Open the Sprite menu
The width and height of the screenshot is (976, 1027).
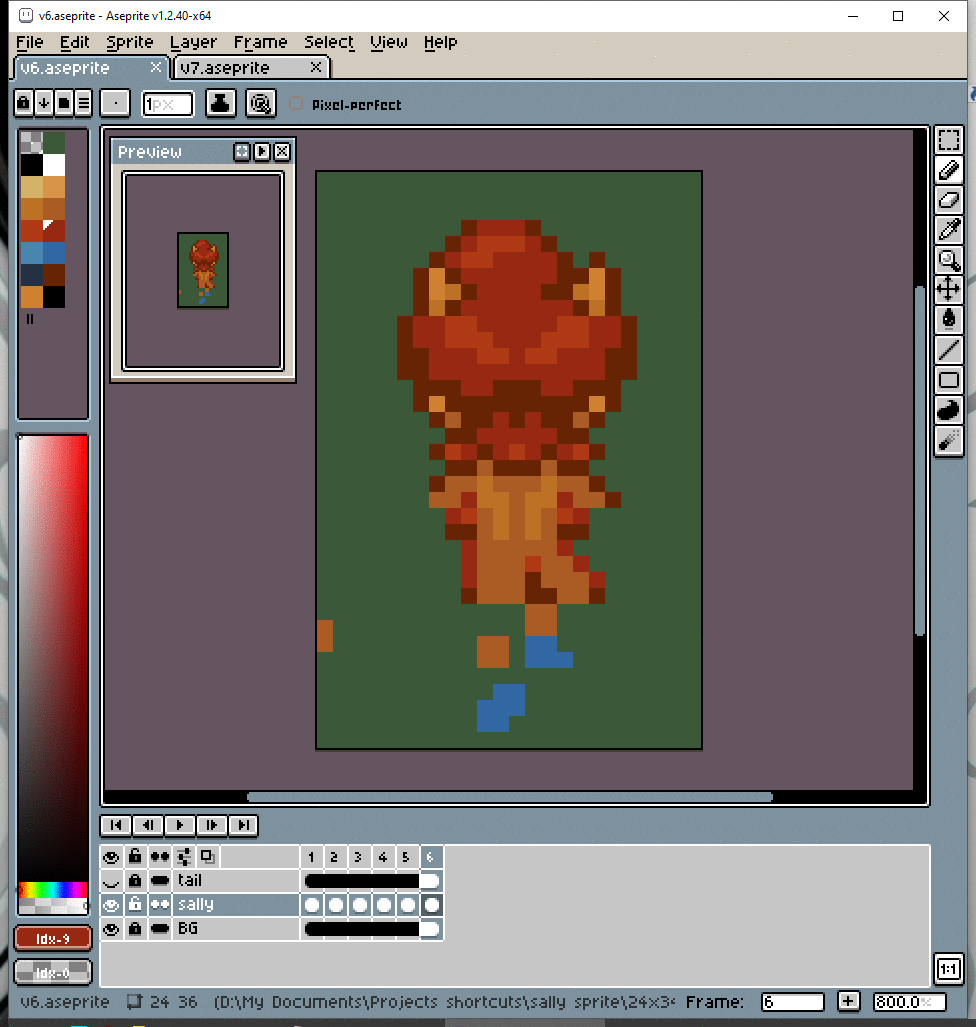click(130, 42)
